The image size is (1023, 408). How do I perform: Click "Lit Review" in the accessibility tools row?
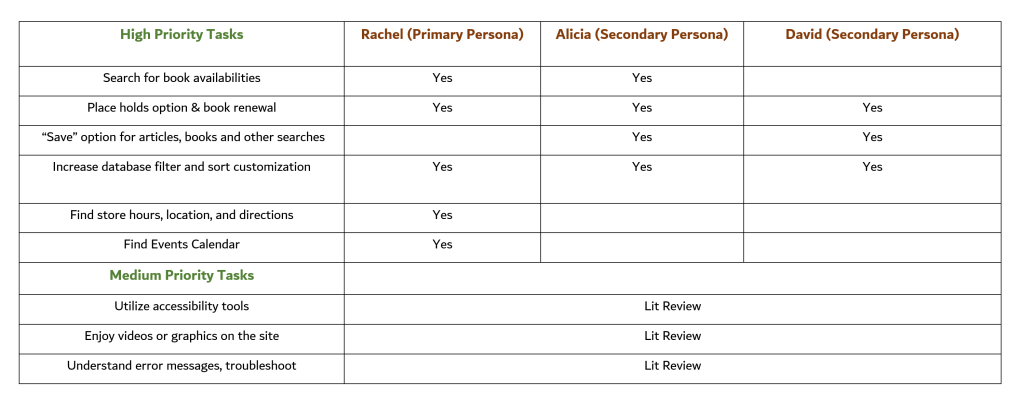pos(672,306)
